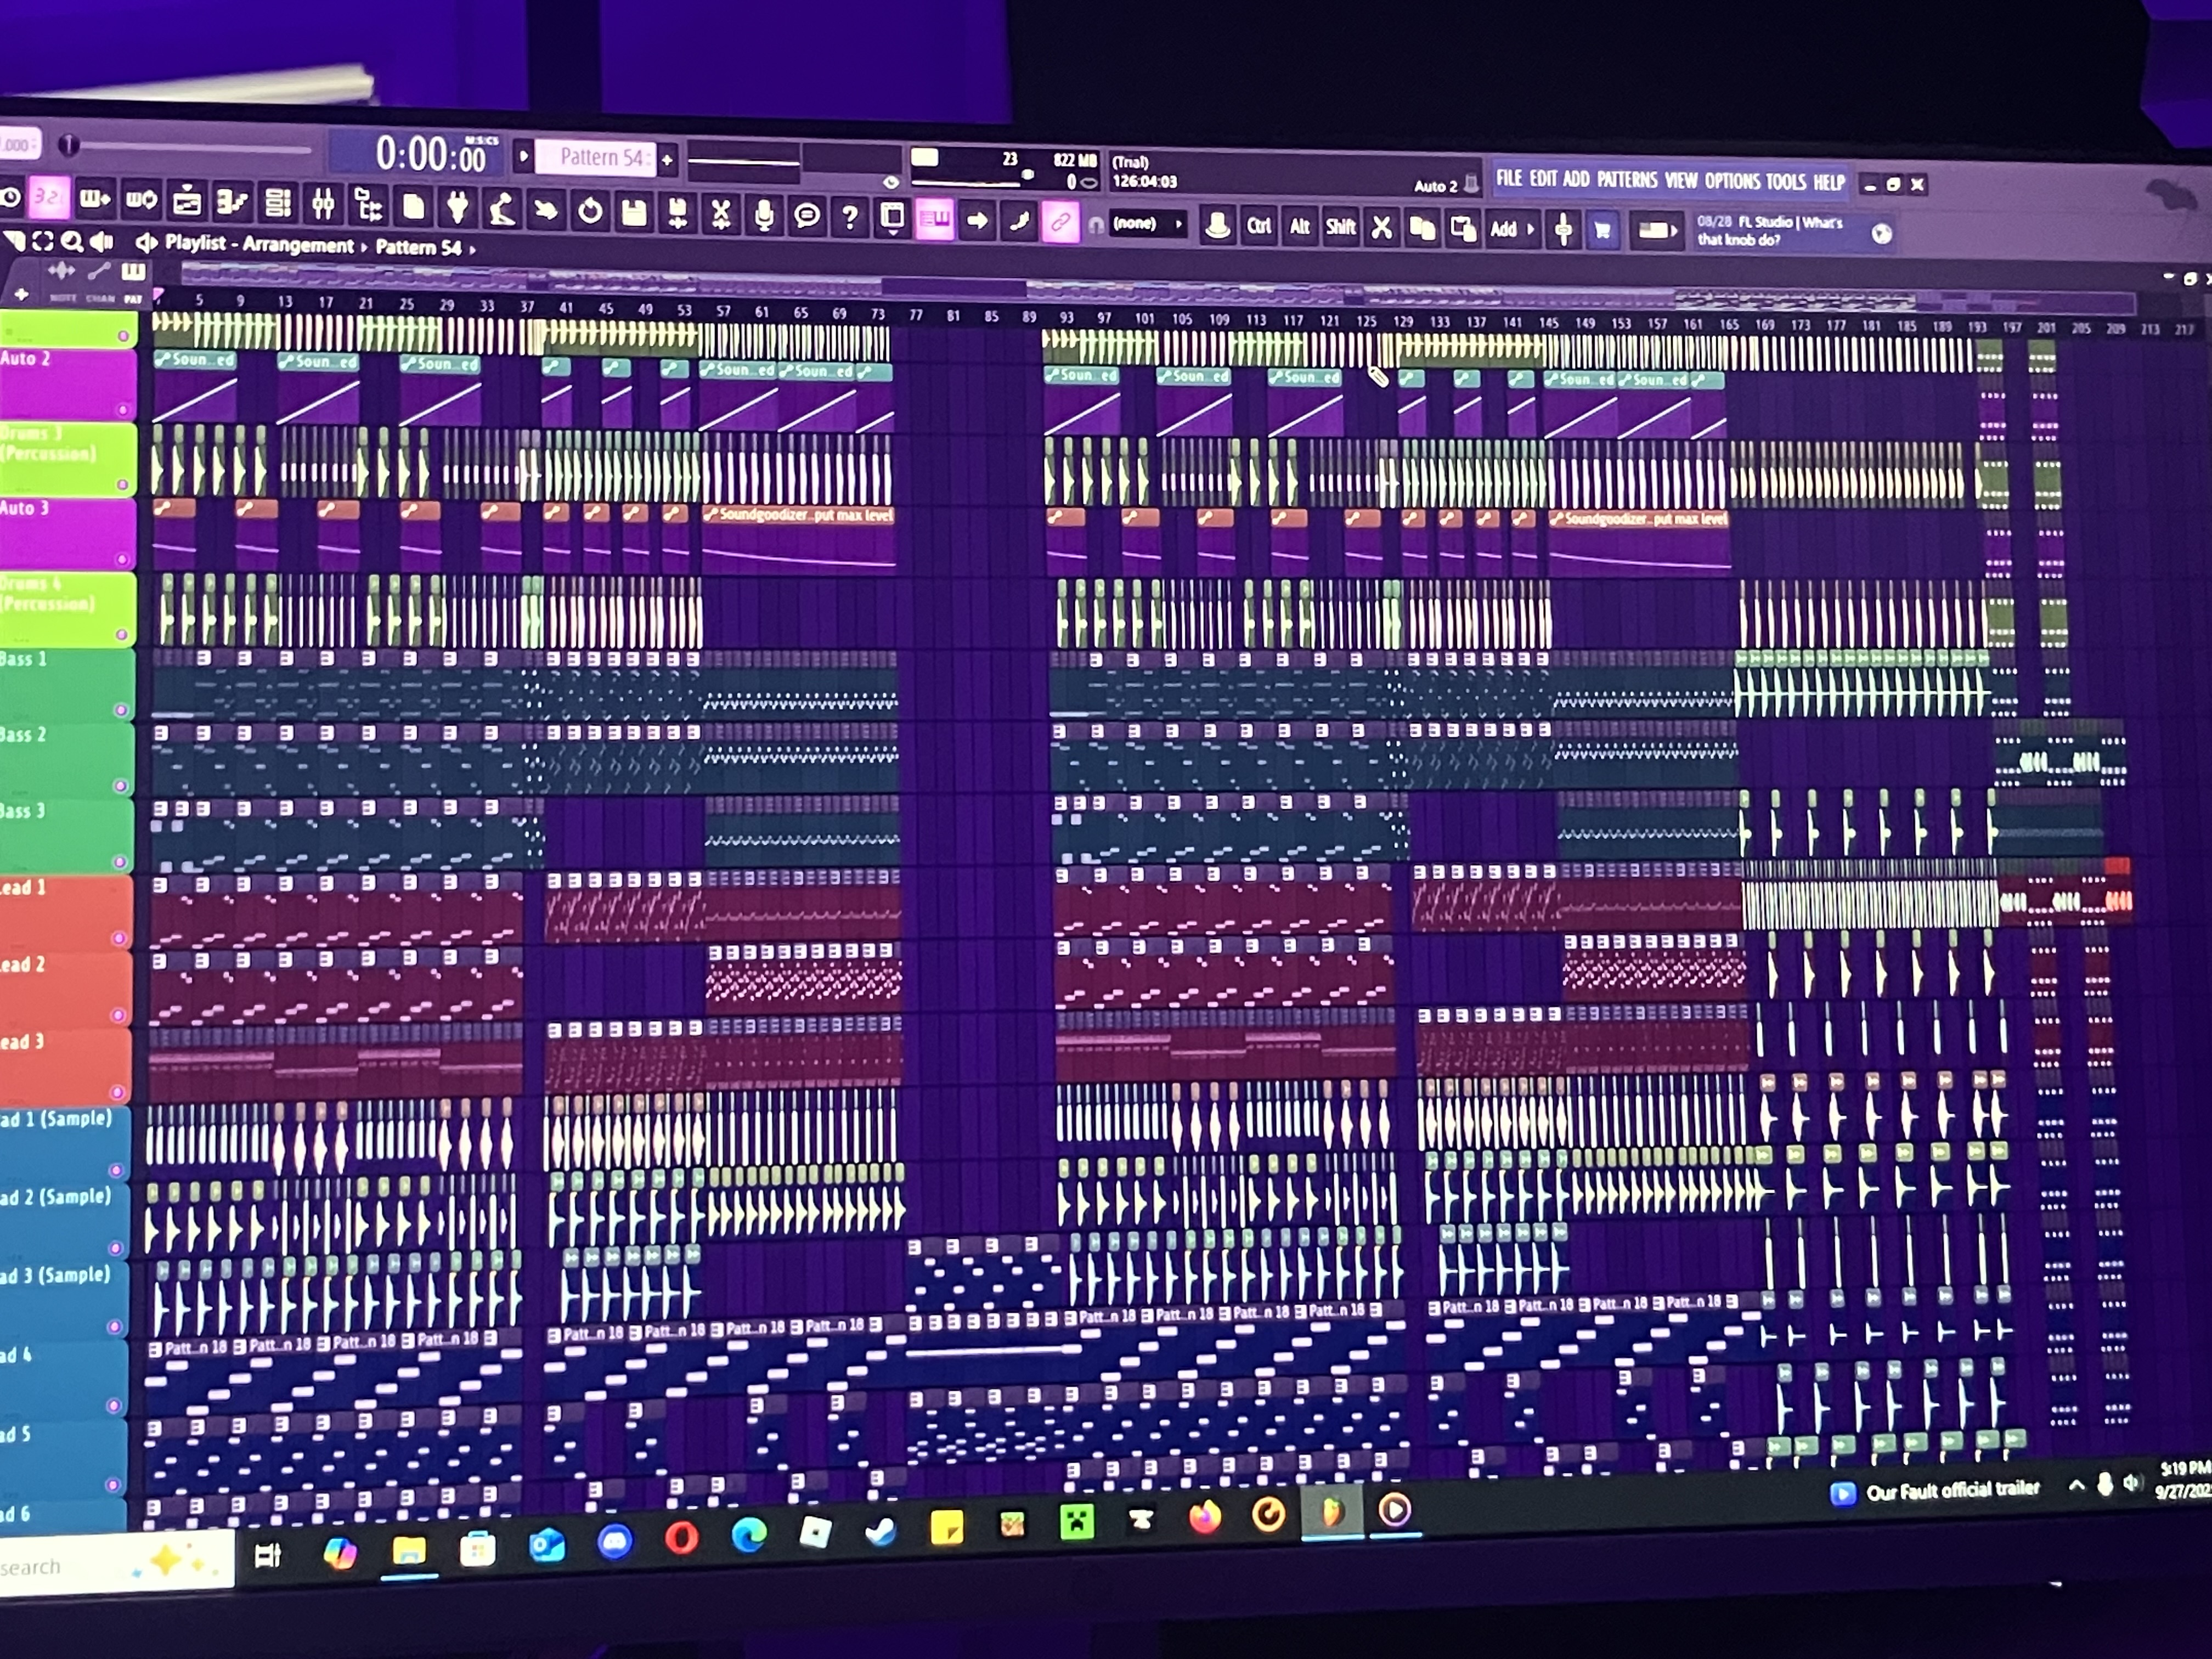Toggle the highlighted link chain button
Screen dimensions: 2212x1659
(1060, 221)
